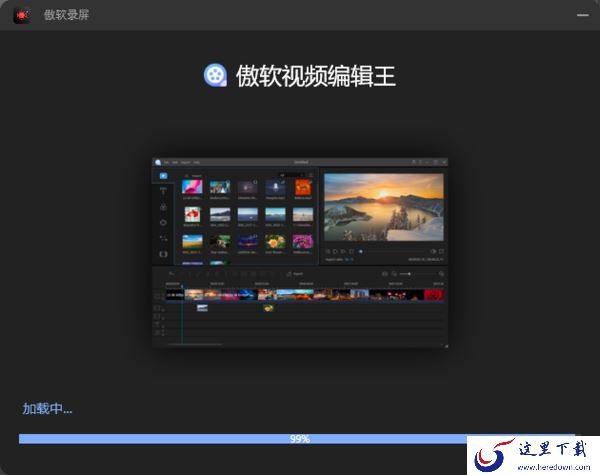600x475 pixels.
Task: Click the video editor preview image
Action: tap(300, 252)
